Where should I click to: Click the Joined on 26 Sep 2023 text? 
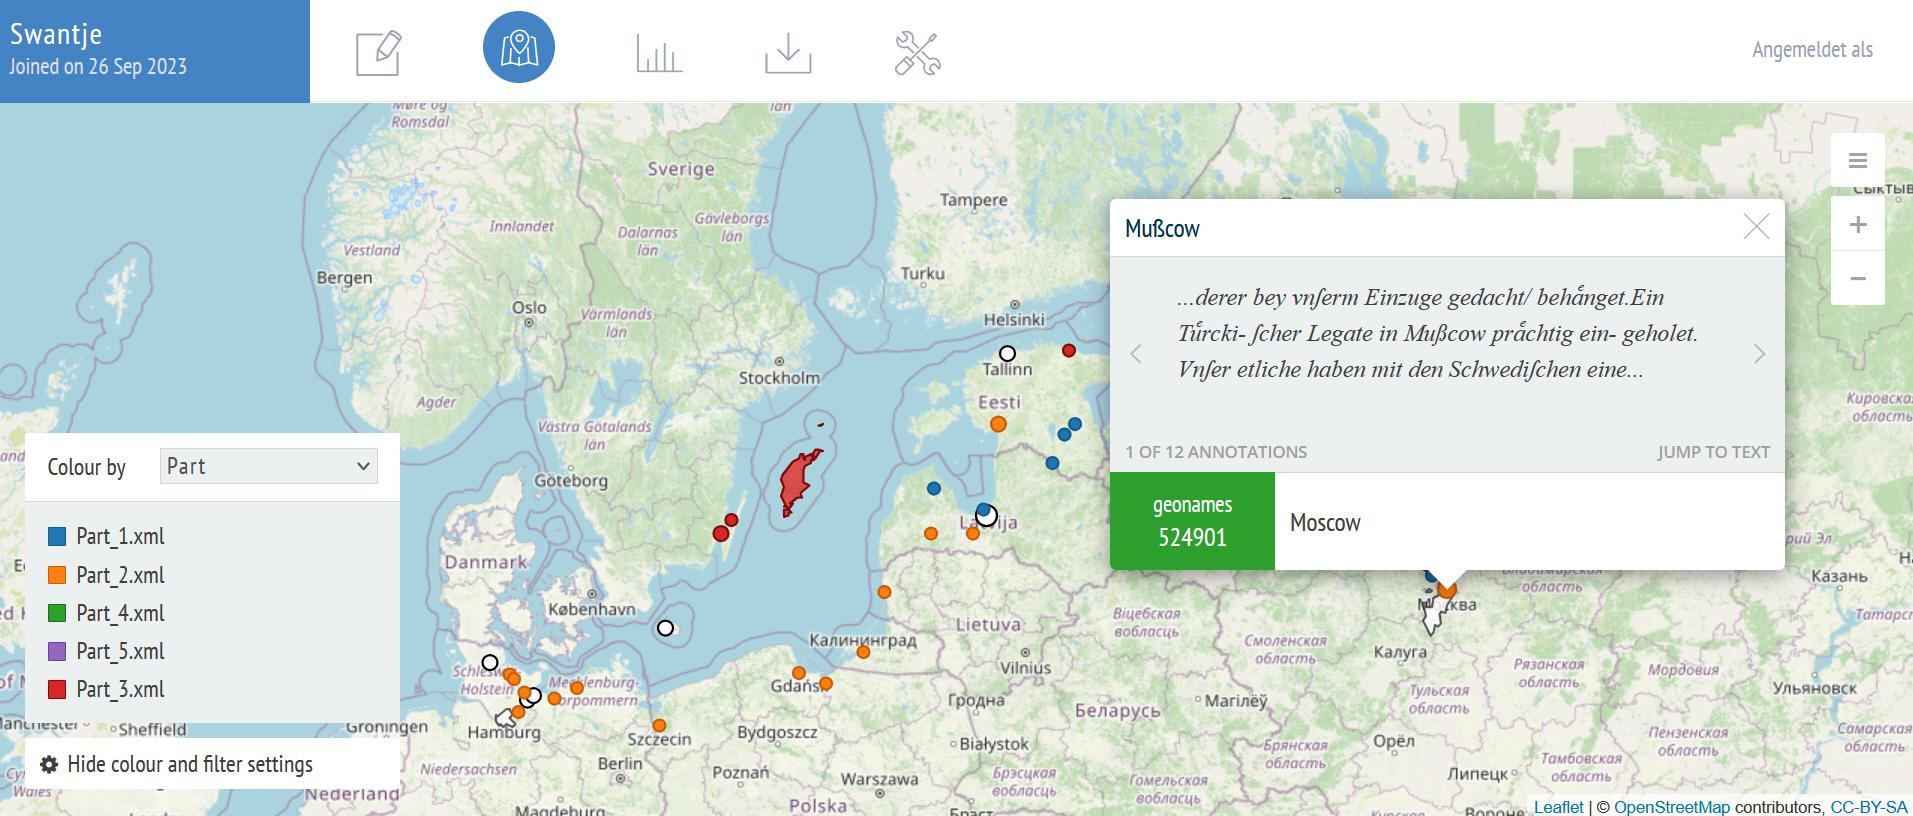(98, 67)
